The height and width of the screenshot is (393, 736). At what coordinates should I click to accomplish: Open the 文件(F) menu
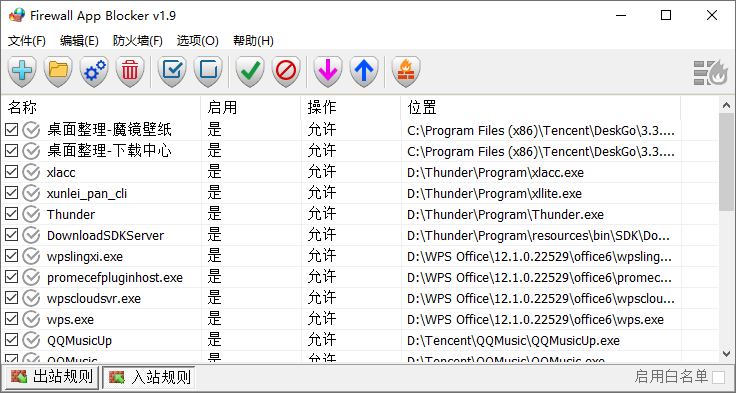click(27, 41)
